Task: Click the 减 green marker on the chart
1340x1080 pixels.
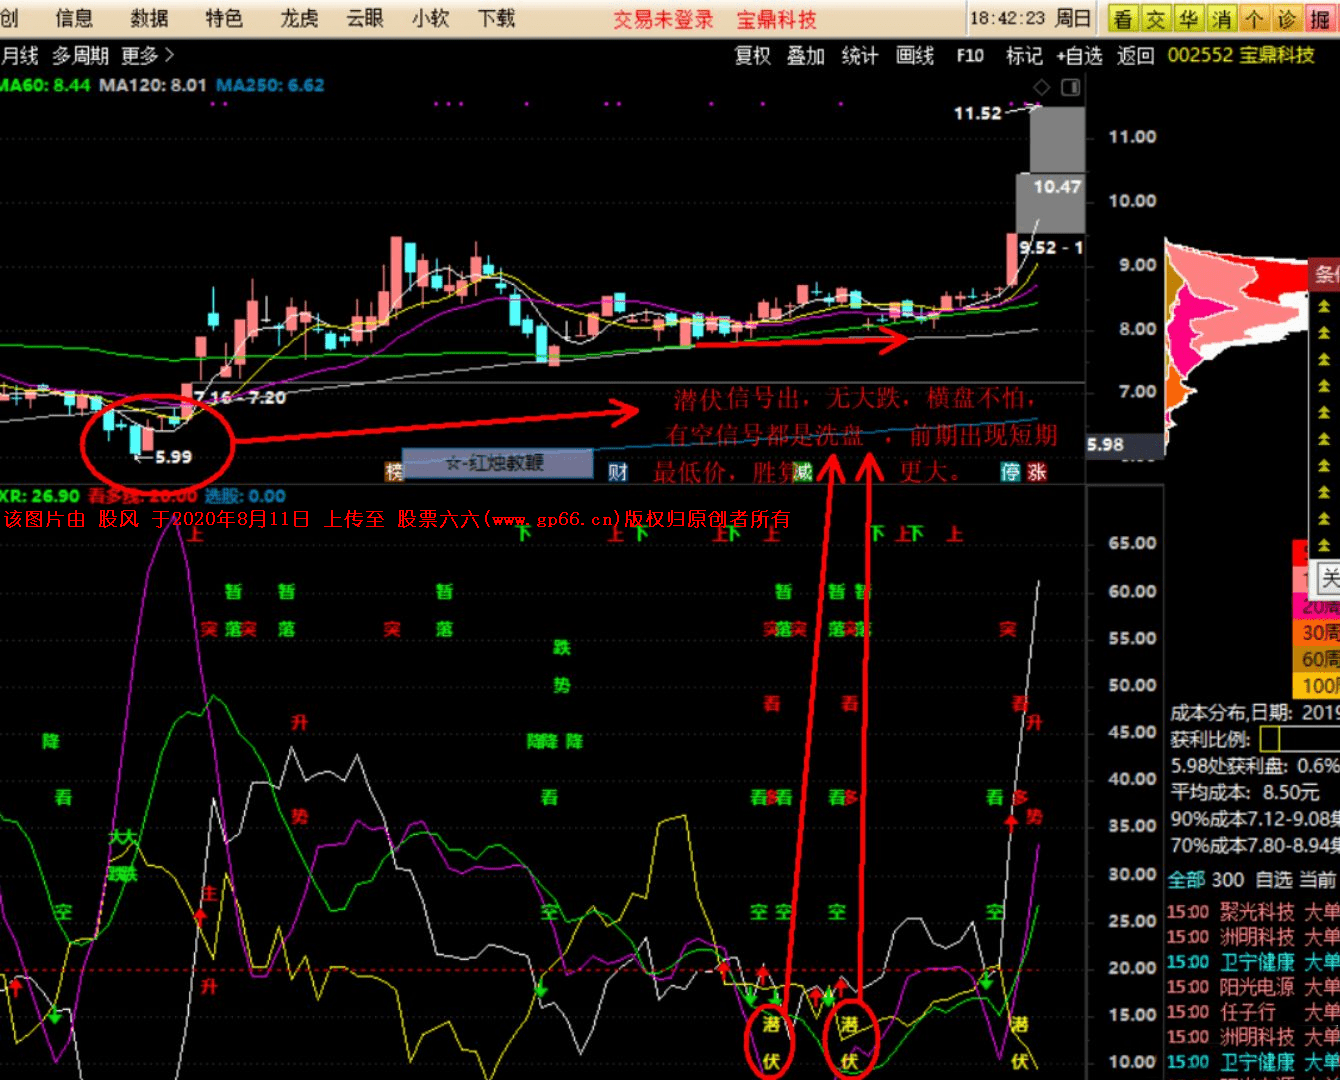Action: 802,471
